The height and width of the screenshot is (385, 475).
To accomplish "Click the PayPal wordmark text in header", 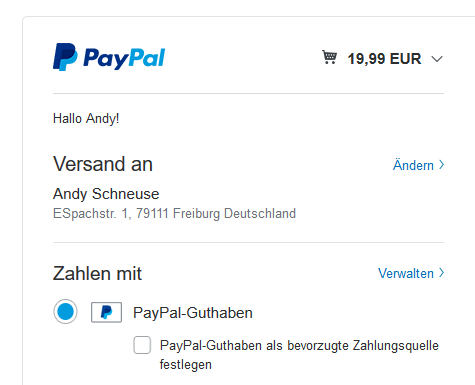I will pyautogui.click(x=124, y=59).
